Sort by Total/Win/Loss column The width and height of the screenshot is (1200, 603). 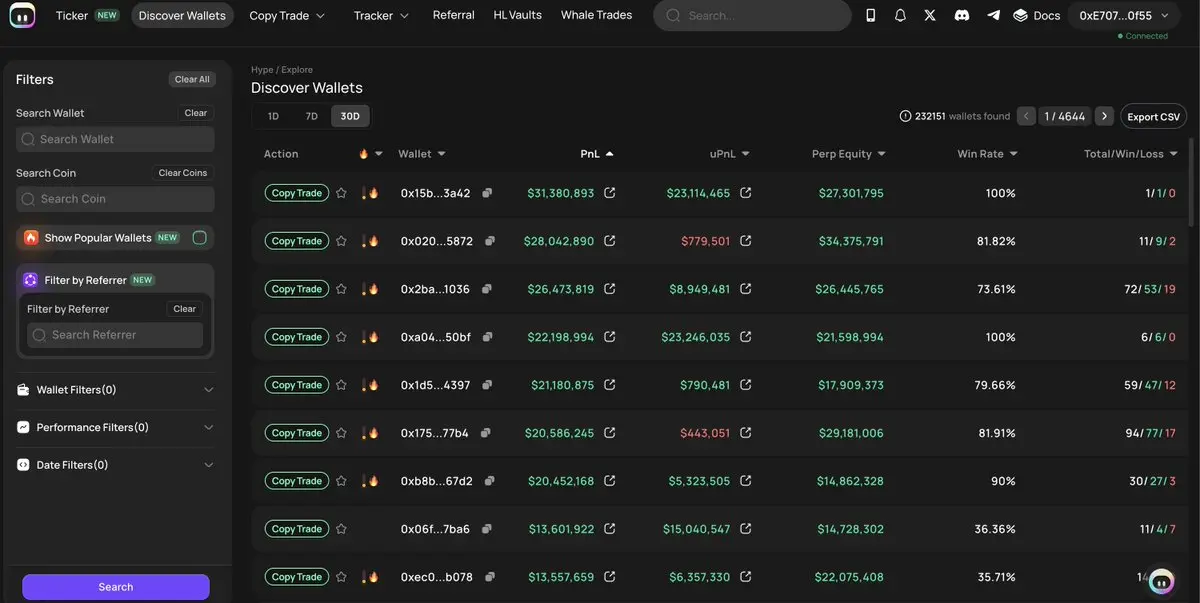[1131, 154]
